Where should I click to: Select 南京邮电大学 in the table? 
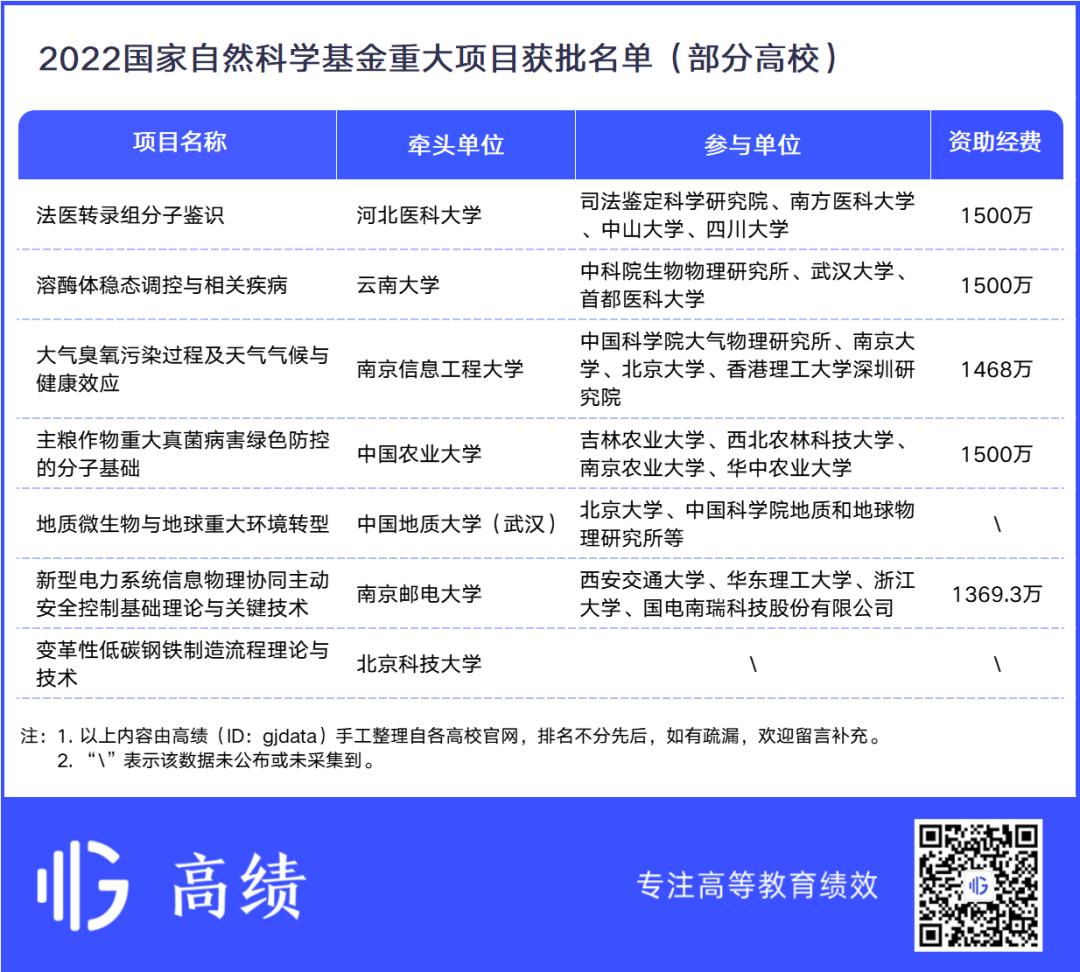click(419, 594)
